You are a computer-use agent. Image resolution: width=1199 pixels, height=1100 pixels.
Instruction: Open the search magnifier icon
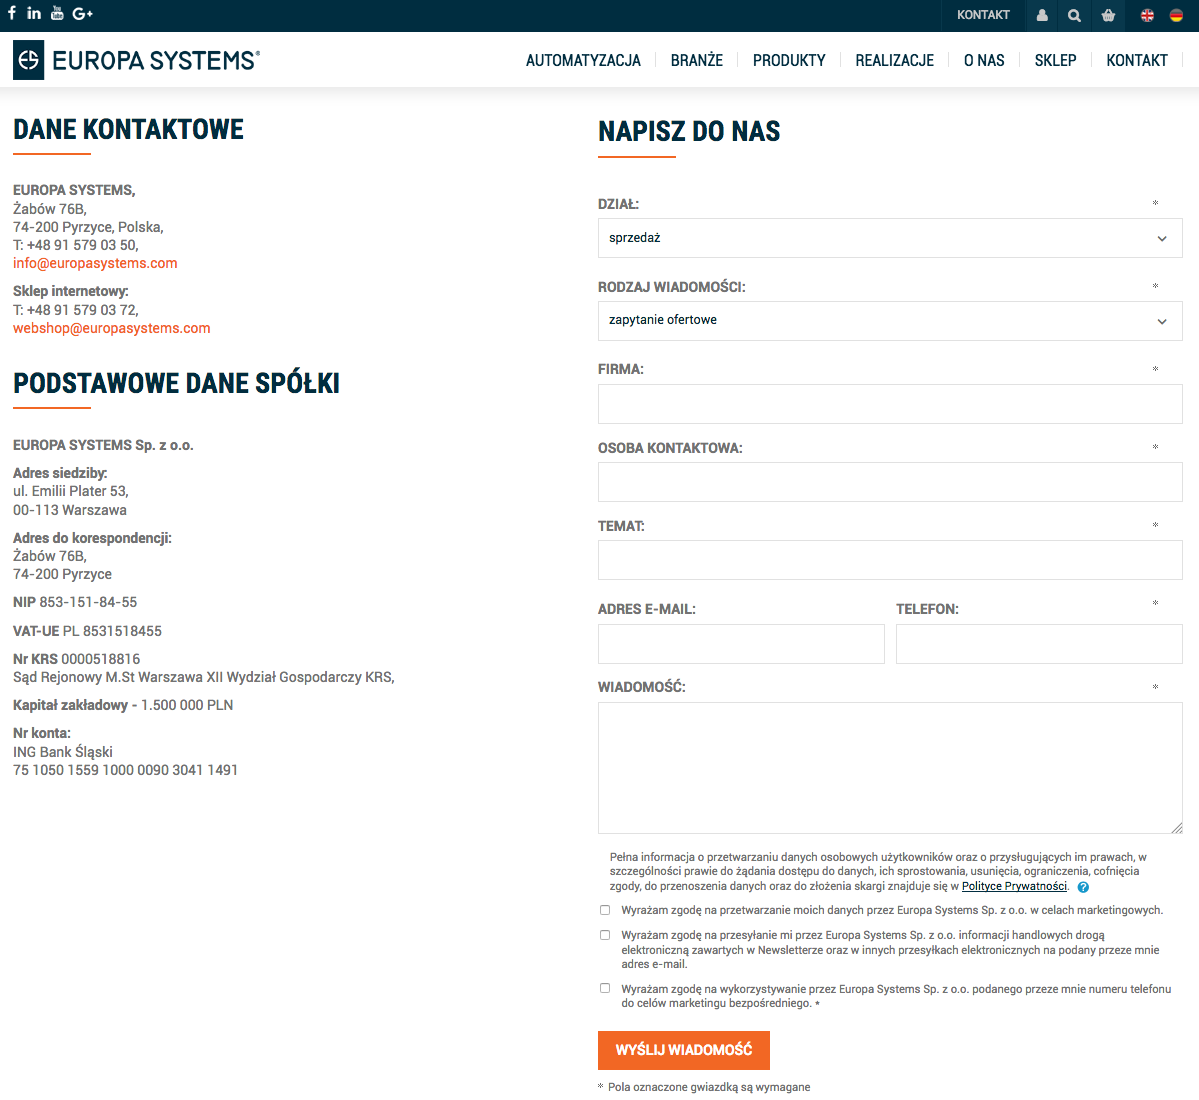(x=1074, y=15)
